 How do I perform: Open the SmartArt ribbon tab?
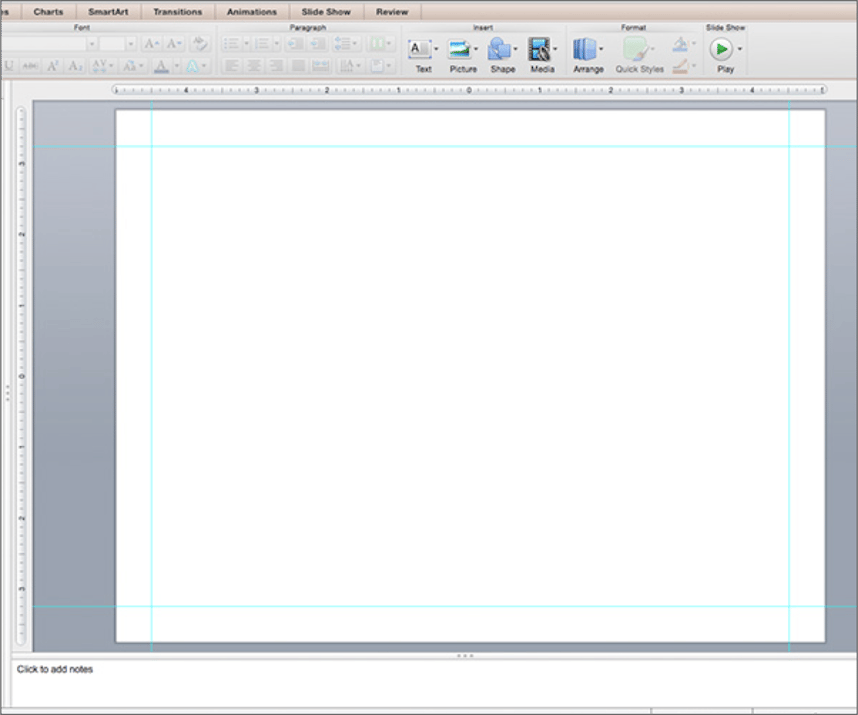[x=108, y=11]
